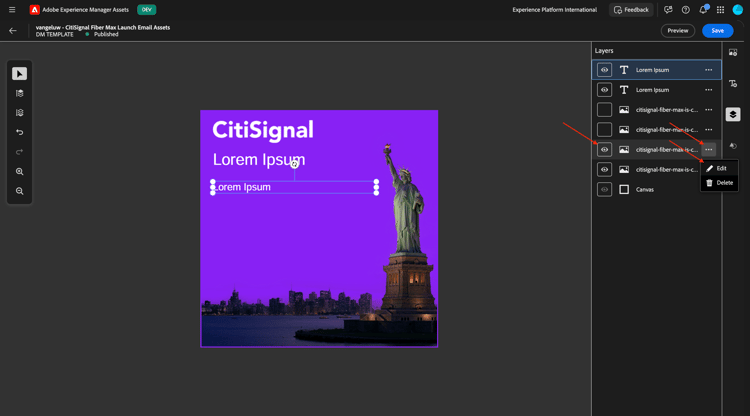Toggle the highlighted Layers stack icon
Screen dimensions: 750x416
point(733,114)
